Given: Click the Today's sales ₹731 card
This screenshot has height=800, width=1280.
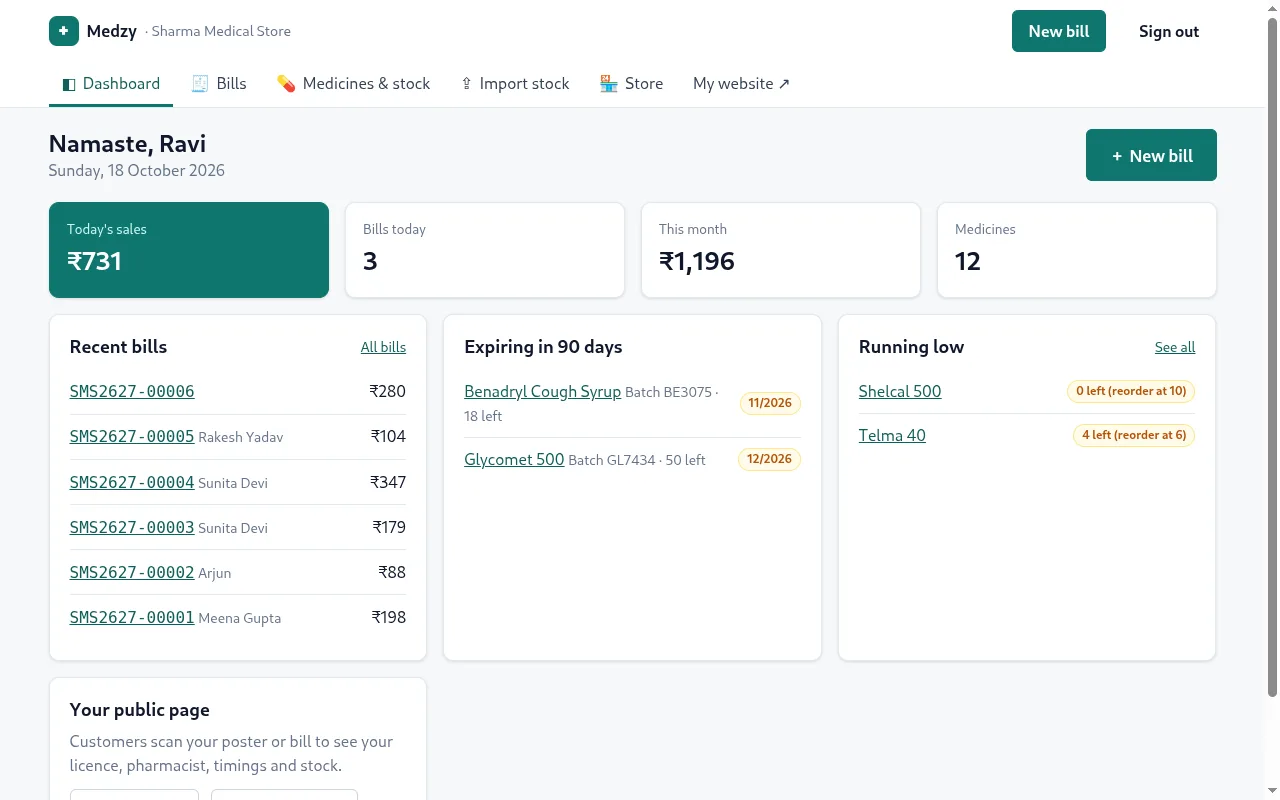Looking at the screenshot, I should pos(189,250).
